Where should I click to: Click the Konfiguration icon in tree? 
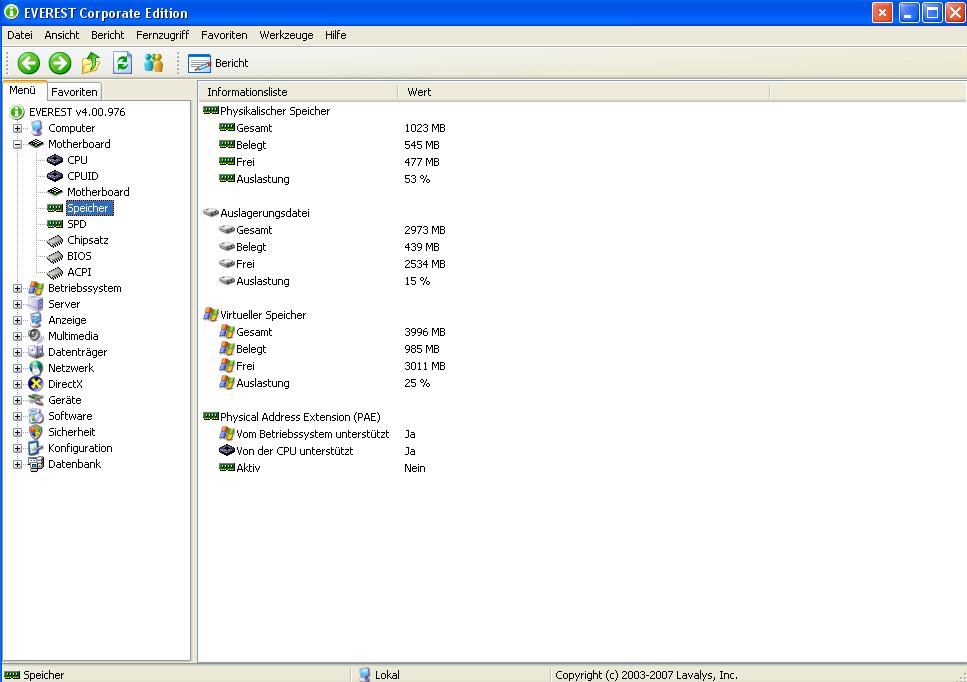click(x=36, y=449)
